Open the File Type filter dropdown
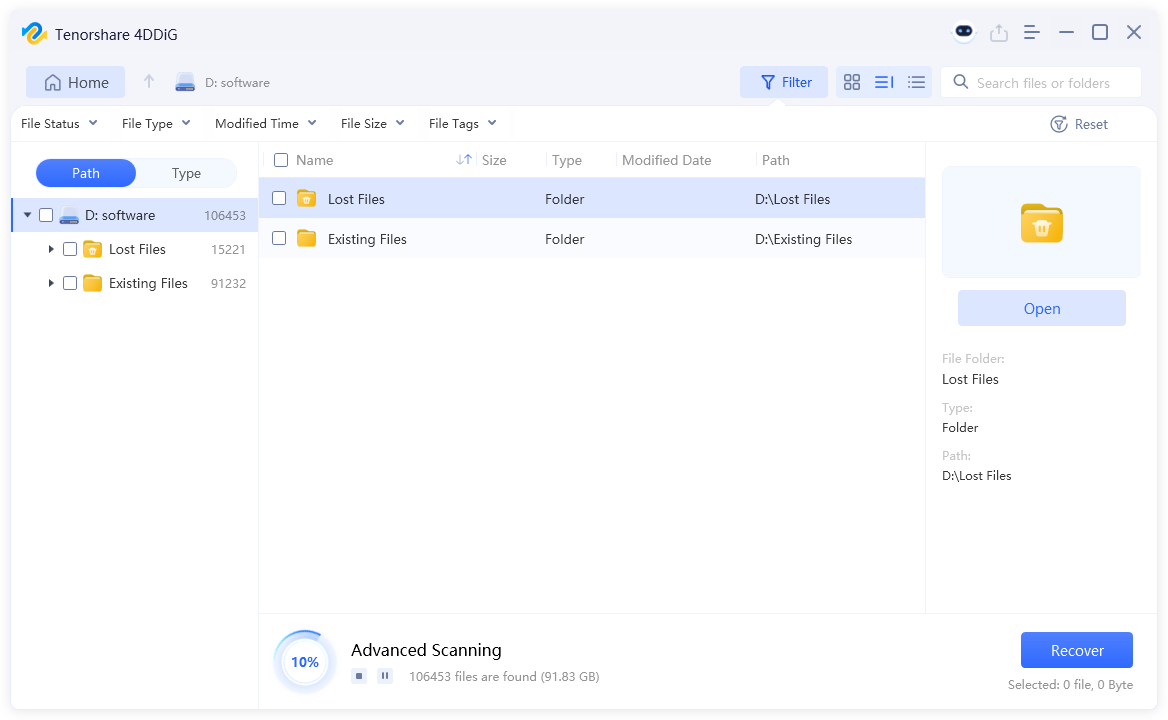1168x720 pixels. pyautogui.click(x=156, y=124)
